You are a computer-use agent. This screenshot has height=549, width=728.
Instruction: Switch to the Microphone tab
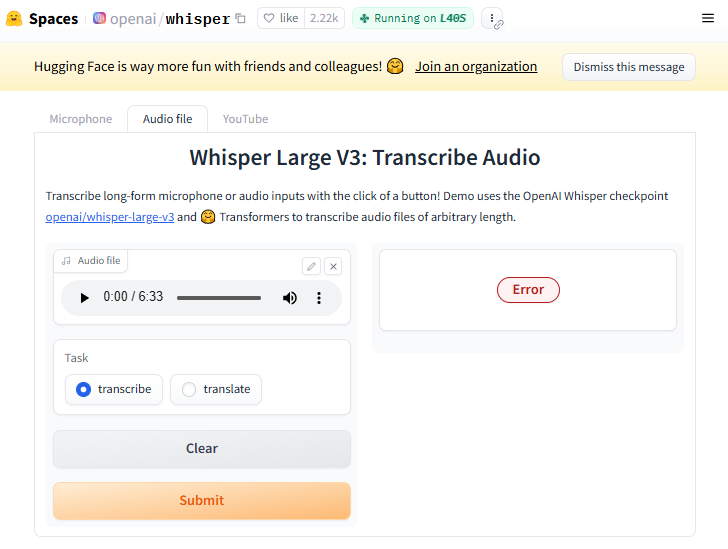[81, 119]
